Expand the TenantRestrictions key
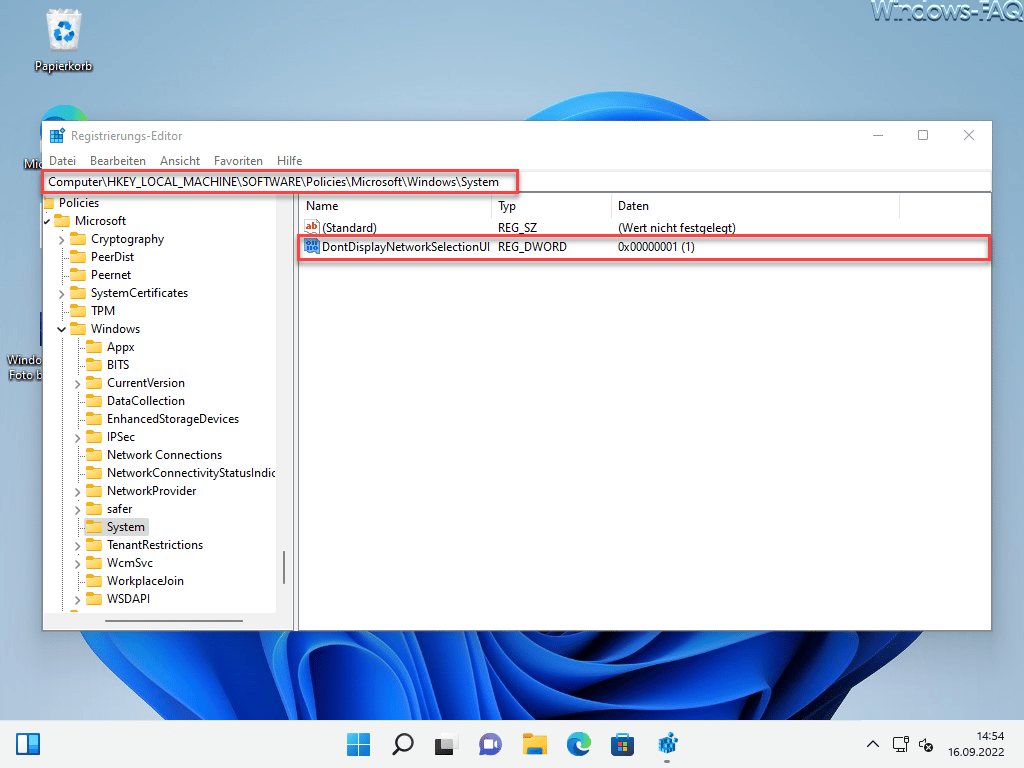Screen dimensions: 1024x768 point(78,546)
